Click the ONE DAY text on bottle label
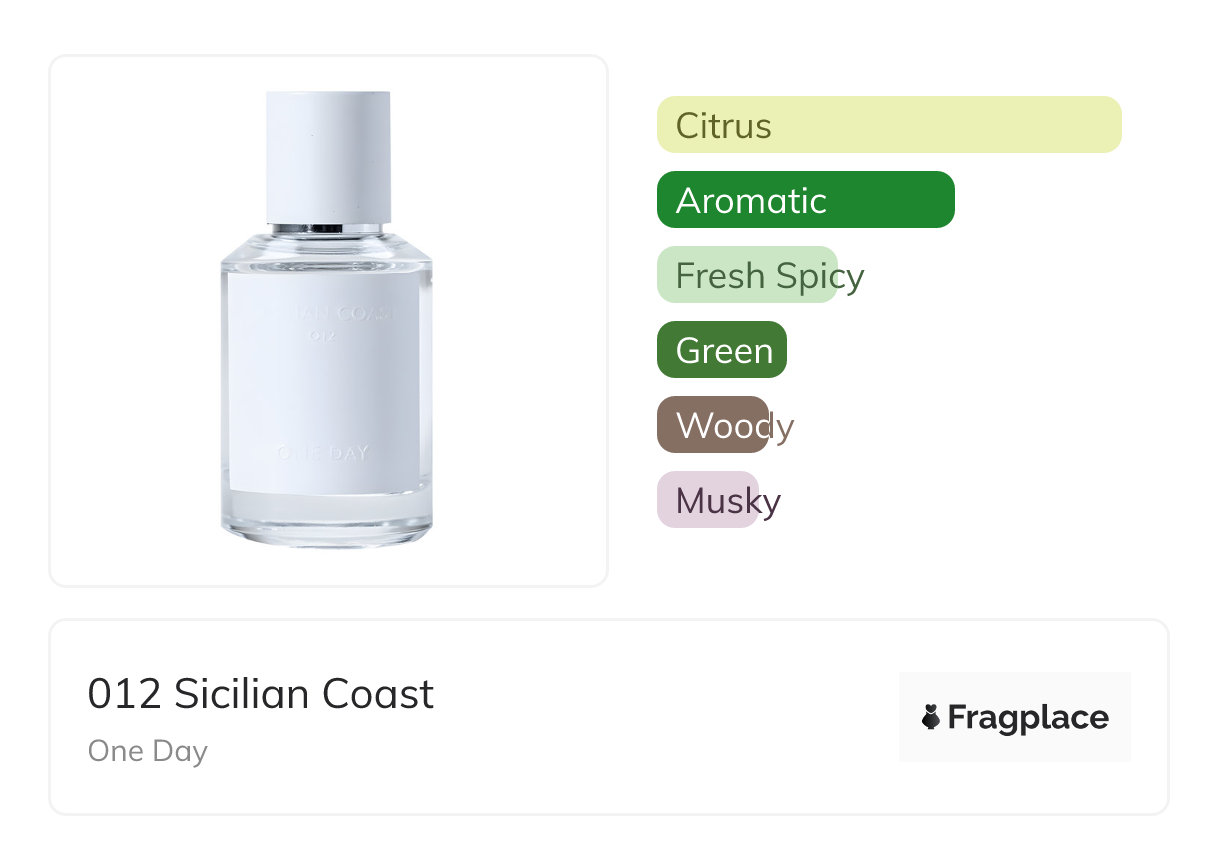 [x=322, y=454]
